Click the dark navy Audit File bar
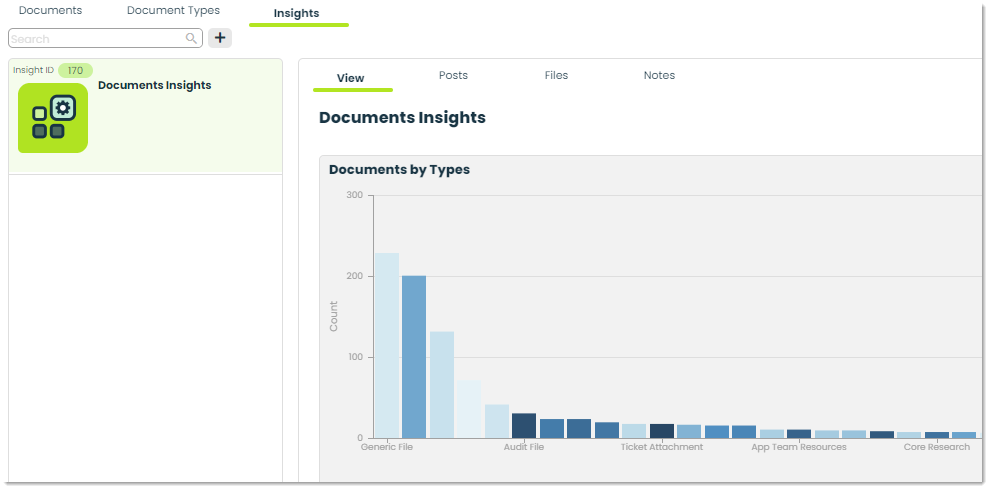The width and height of the screenshot is (990, 490). (x=524, y=426)
